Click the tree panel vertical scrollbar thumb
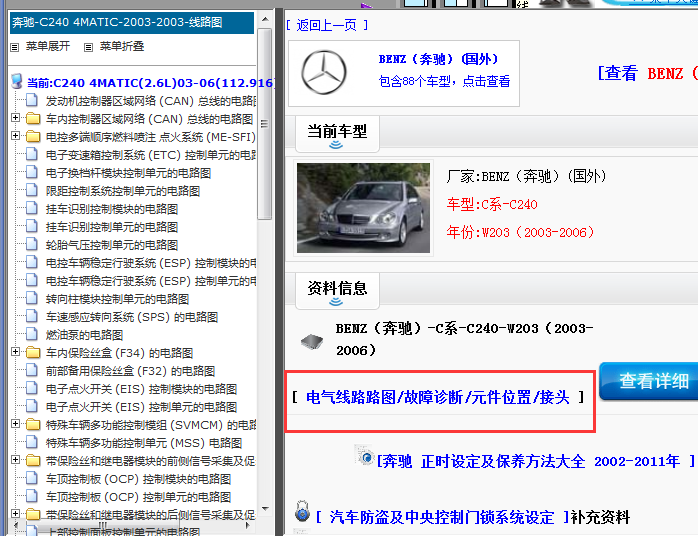This screenshot has height=536, width=698. (x=265, y=124)
